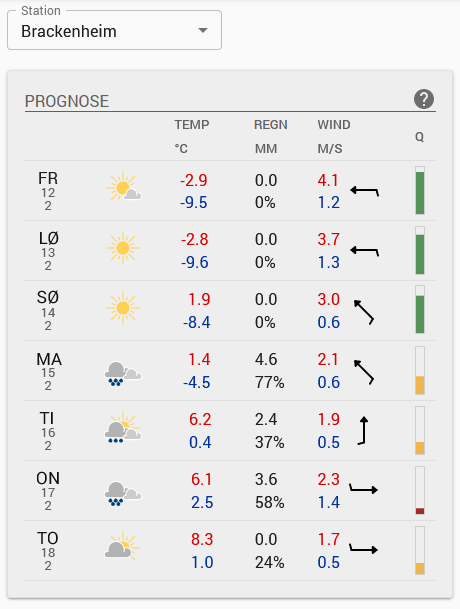Viewport: 460px width, 609px height.
Task: Click the REGN column header
Action: tap(271, 125)
